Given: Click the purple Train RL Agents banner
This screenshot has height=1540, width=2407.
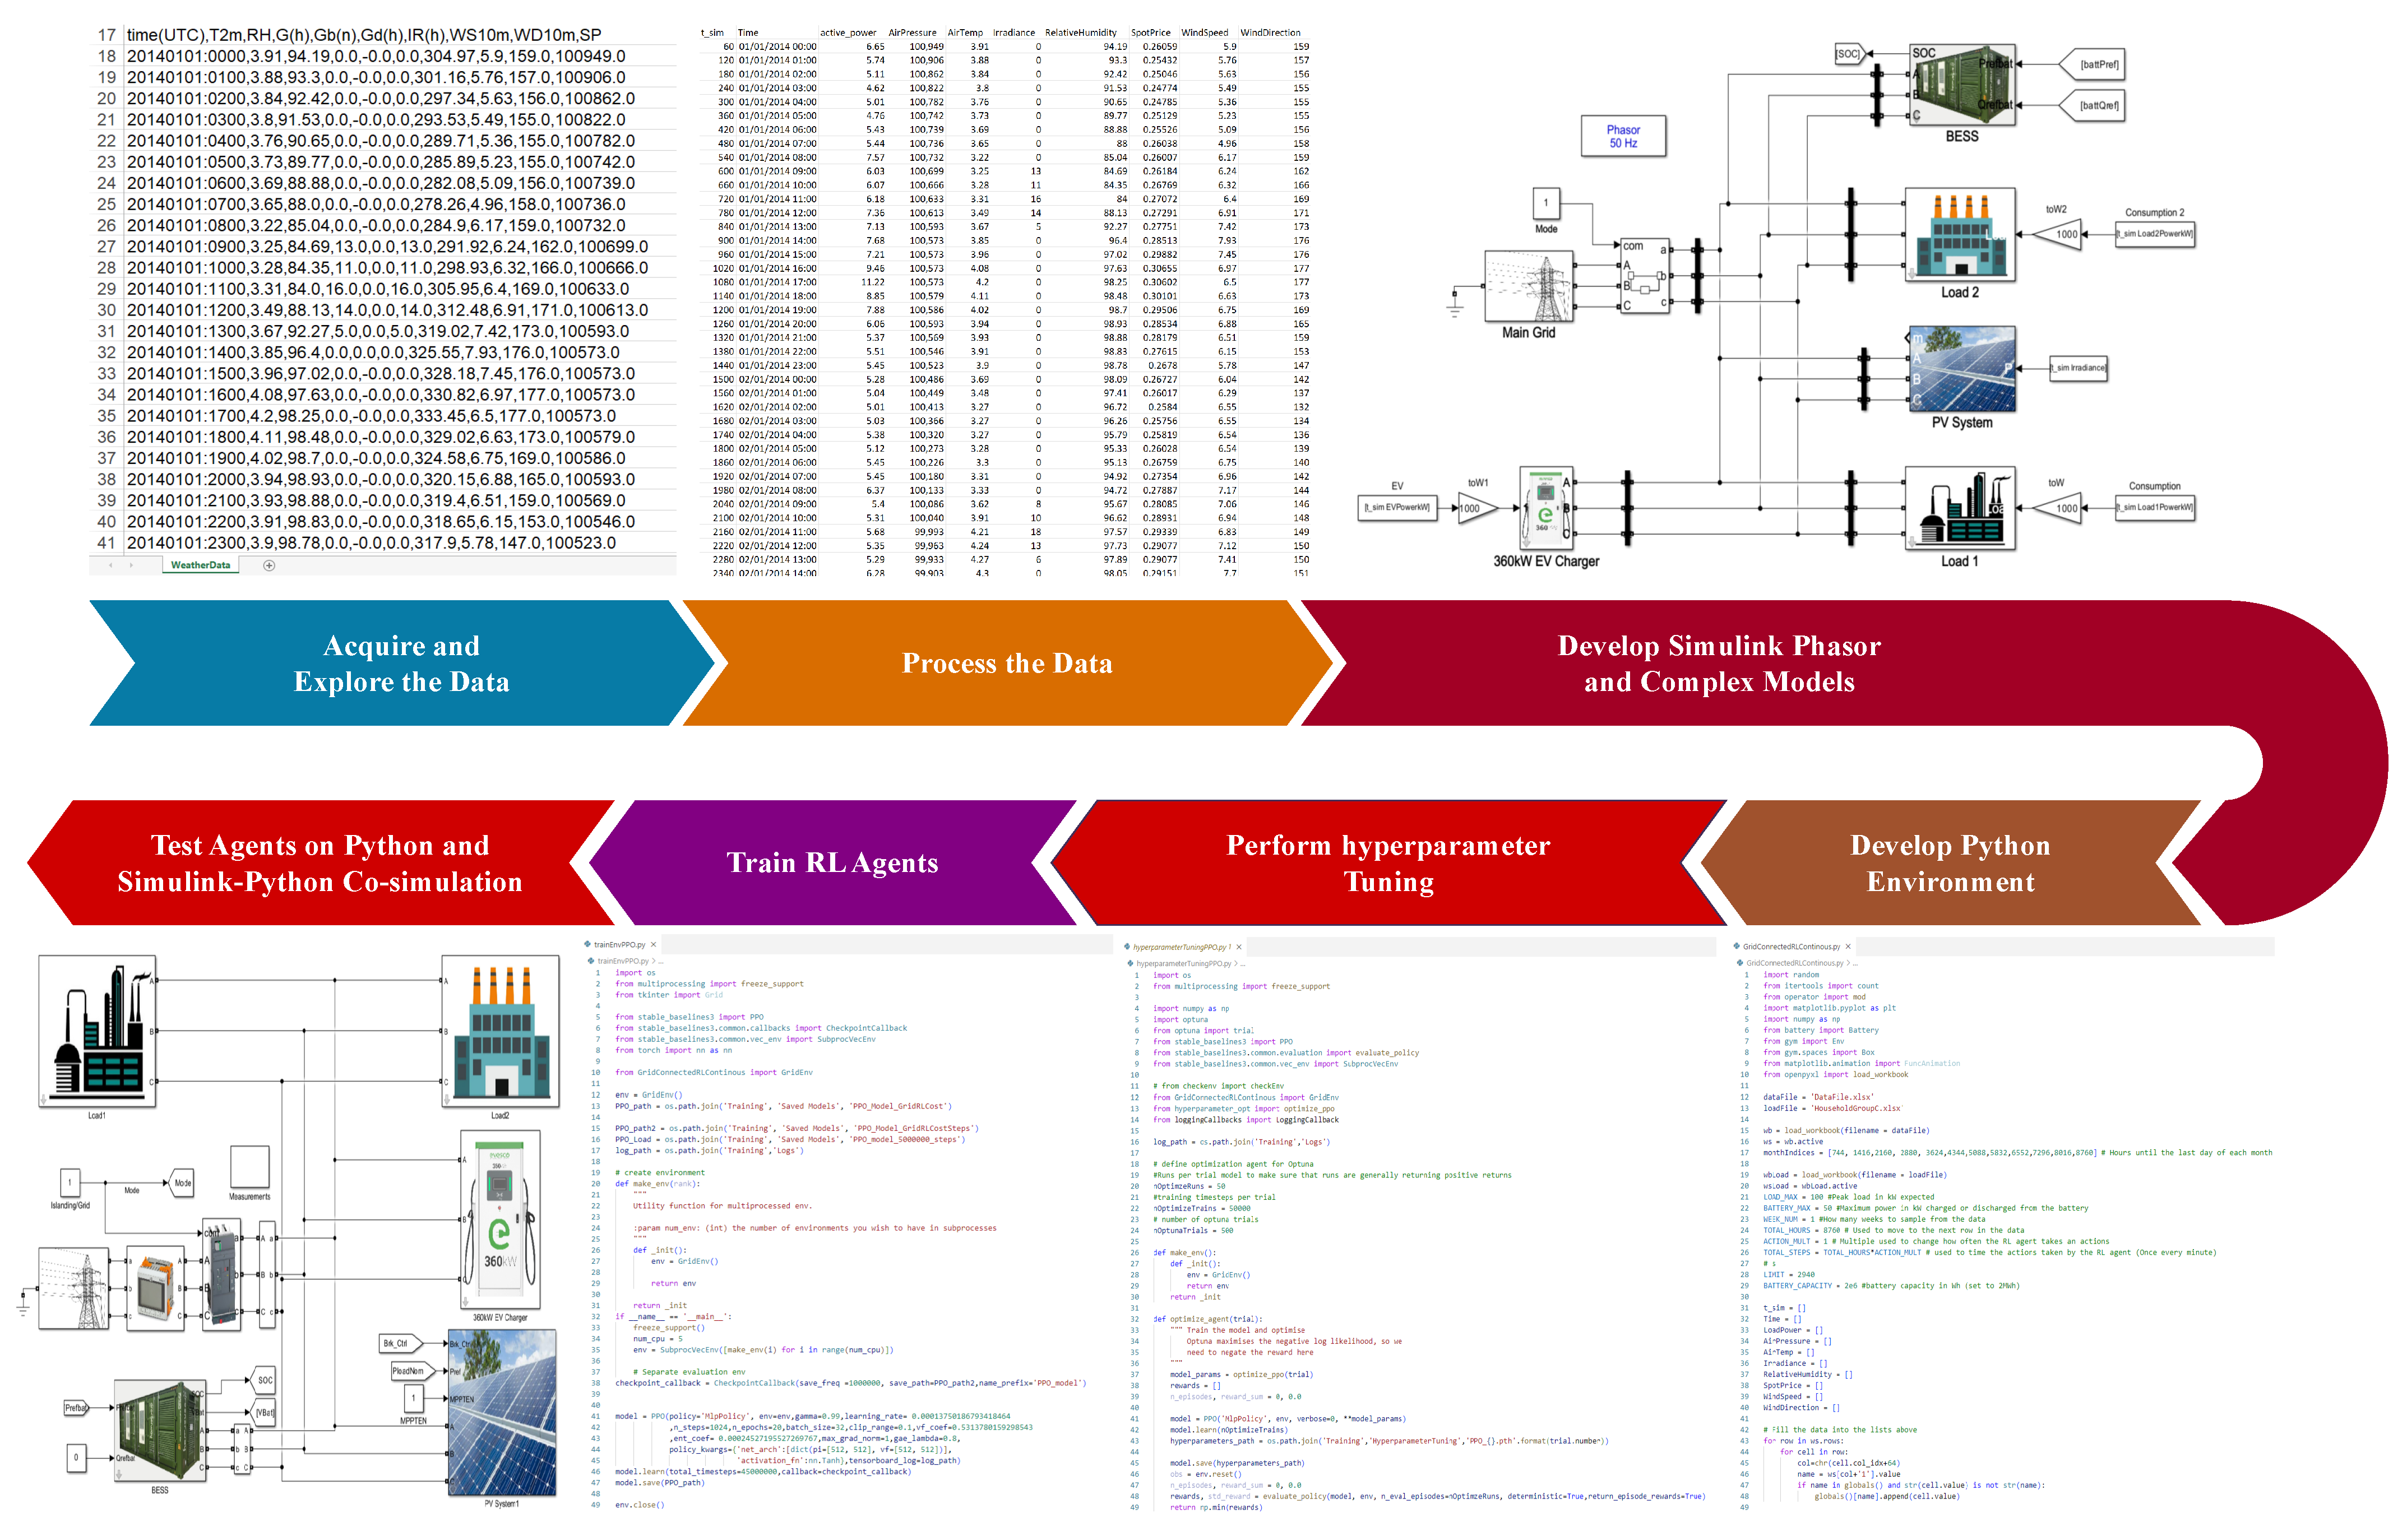Looking at the screenshot, I should [832, 863].
